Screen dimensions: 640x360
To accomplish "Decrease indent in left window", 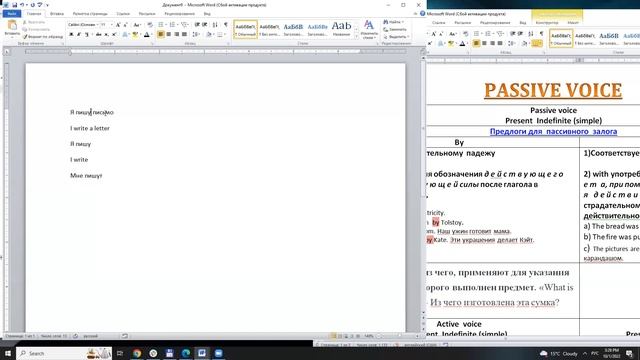I will [197, 25].
